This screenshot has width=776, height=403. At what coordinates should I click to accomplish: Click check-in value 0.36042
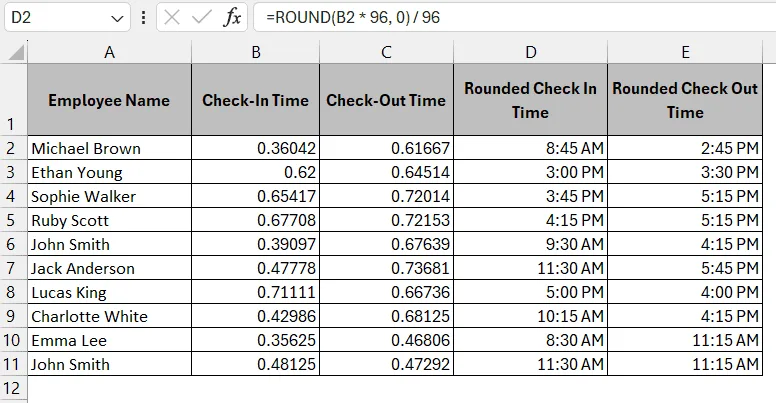point(255,148)
